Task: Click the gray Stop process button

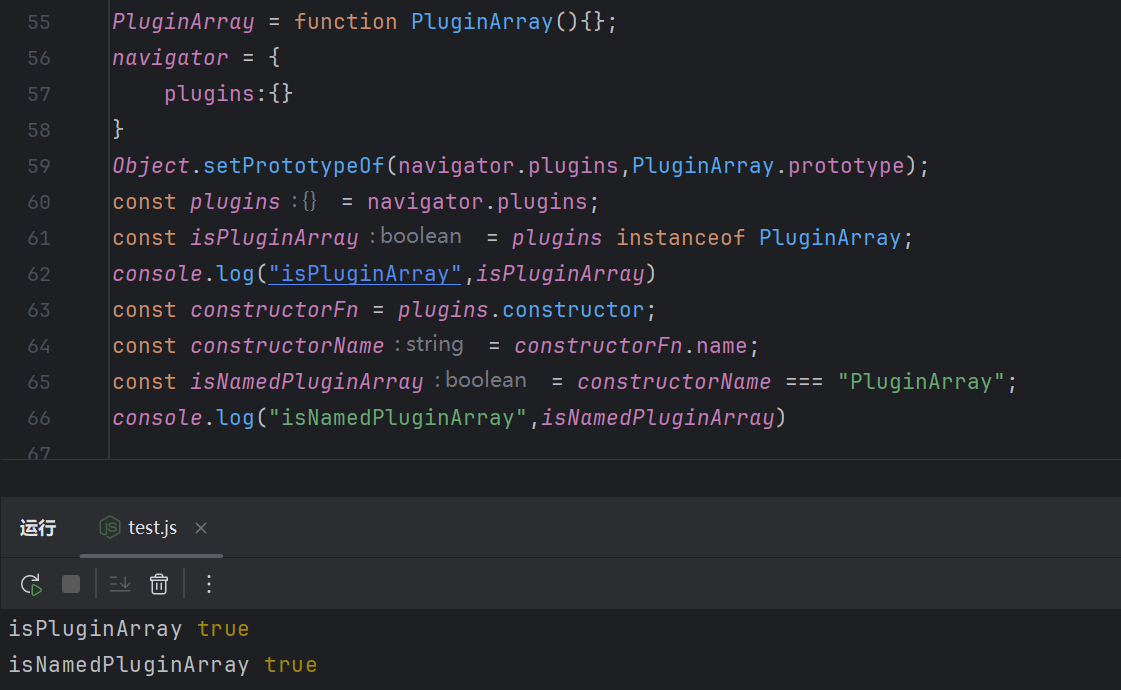Action: click(x=71, y=584)
